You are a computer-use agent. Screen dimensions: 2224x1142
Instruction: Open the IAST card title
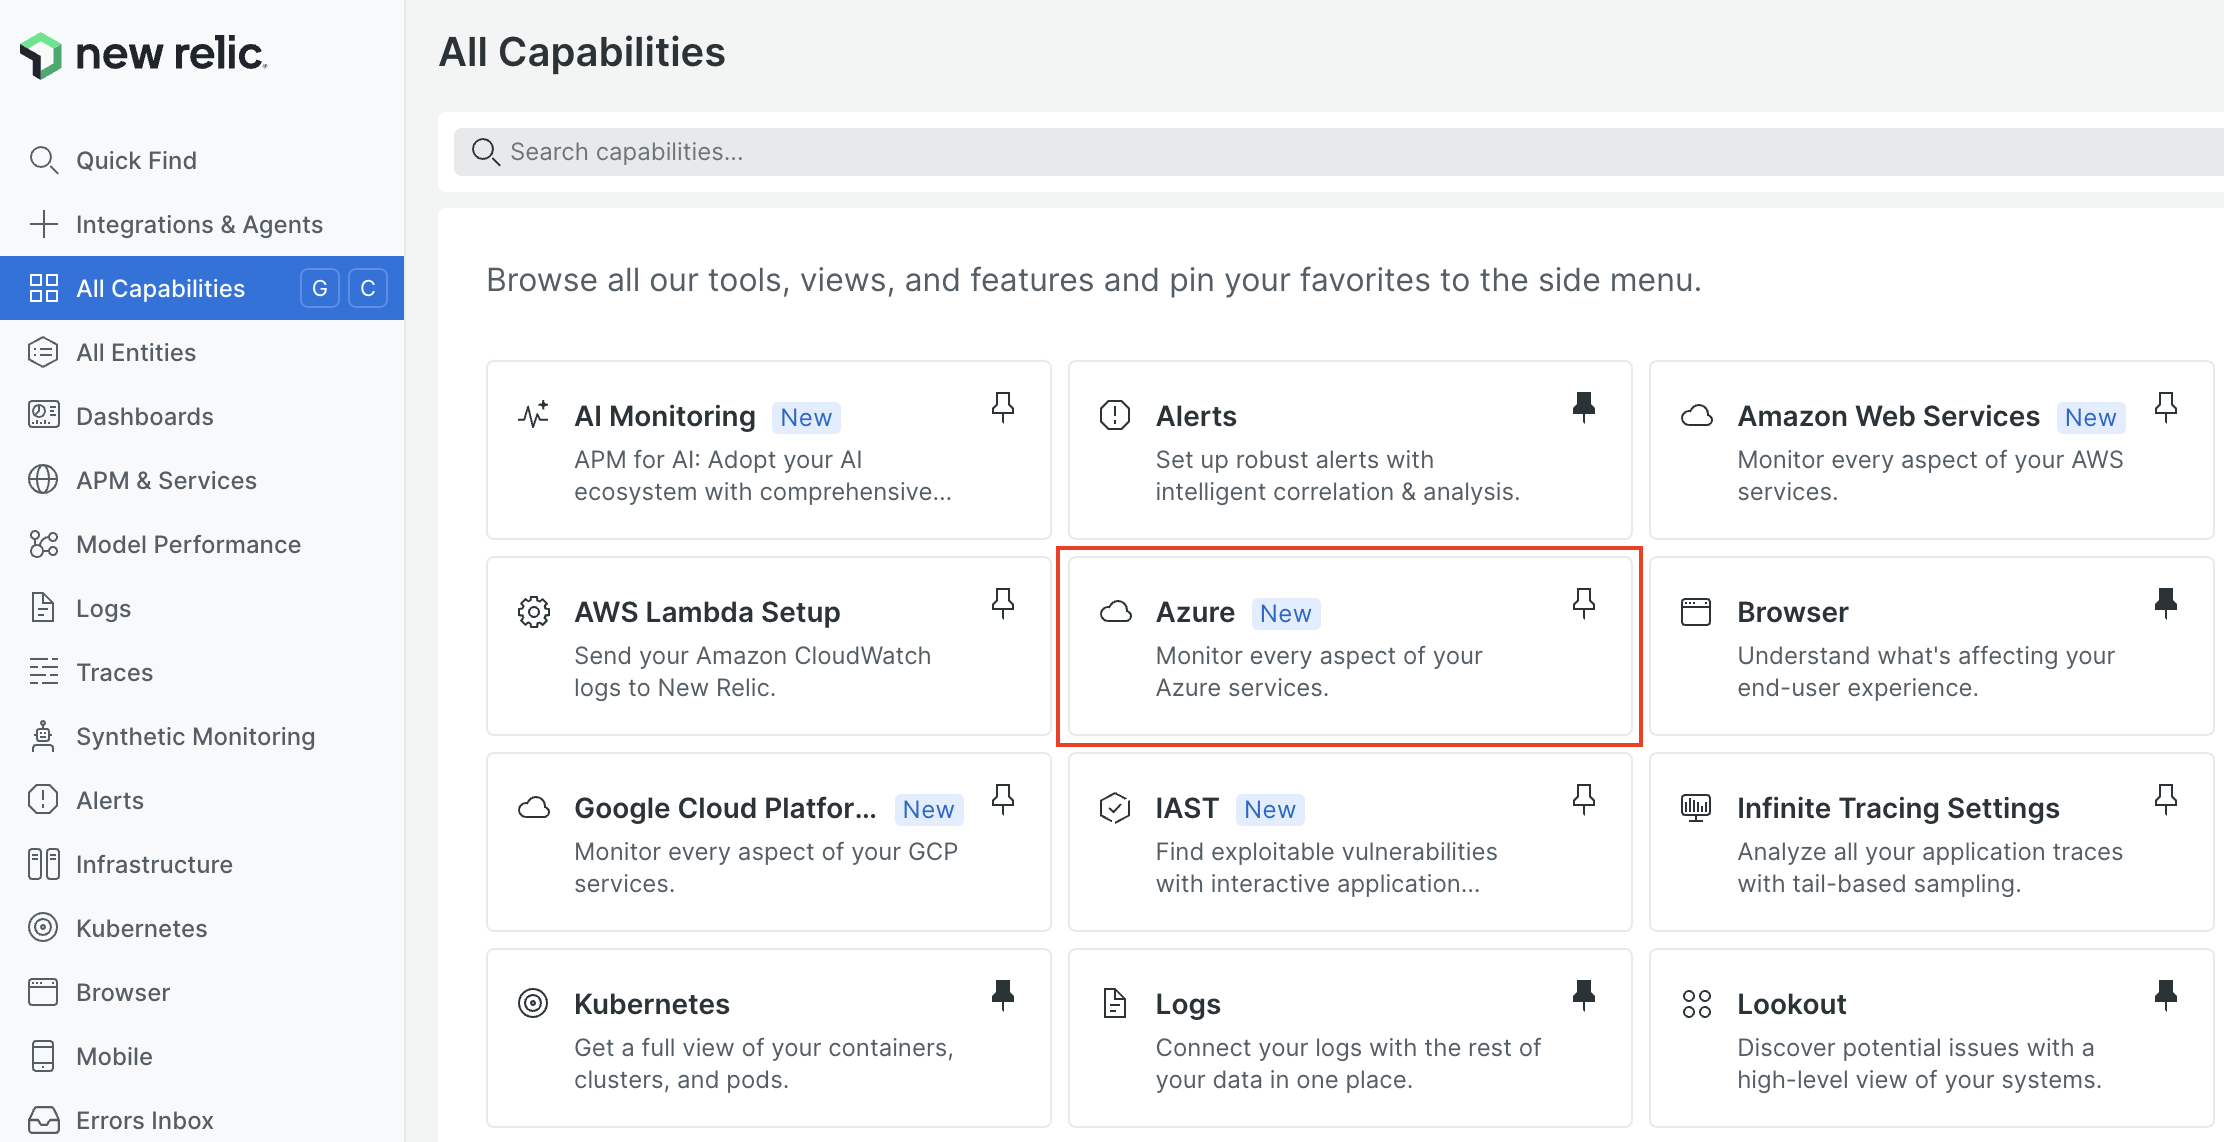1187,808
